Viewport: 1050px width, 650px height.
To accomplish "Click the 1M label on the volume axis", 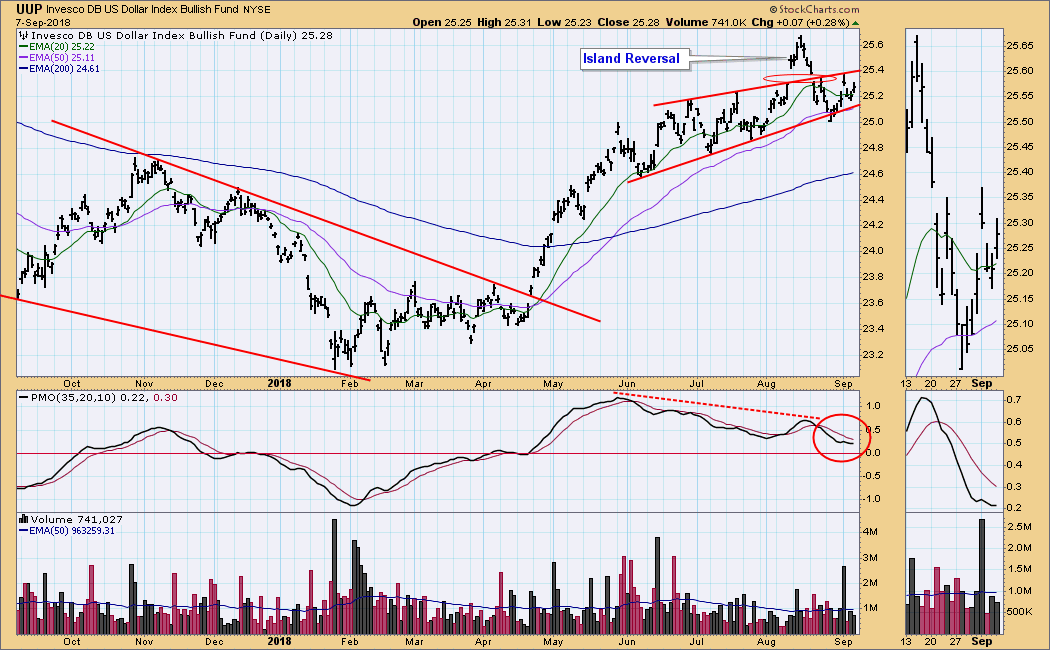I will (x=871, y=608).
